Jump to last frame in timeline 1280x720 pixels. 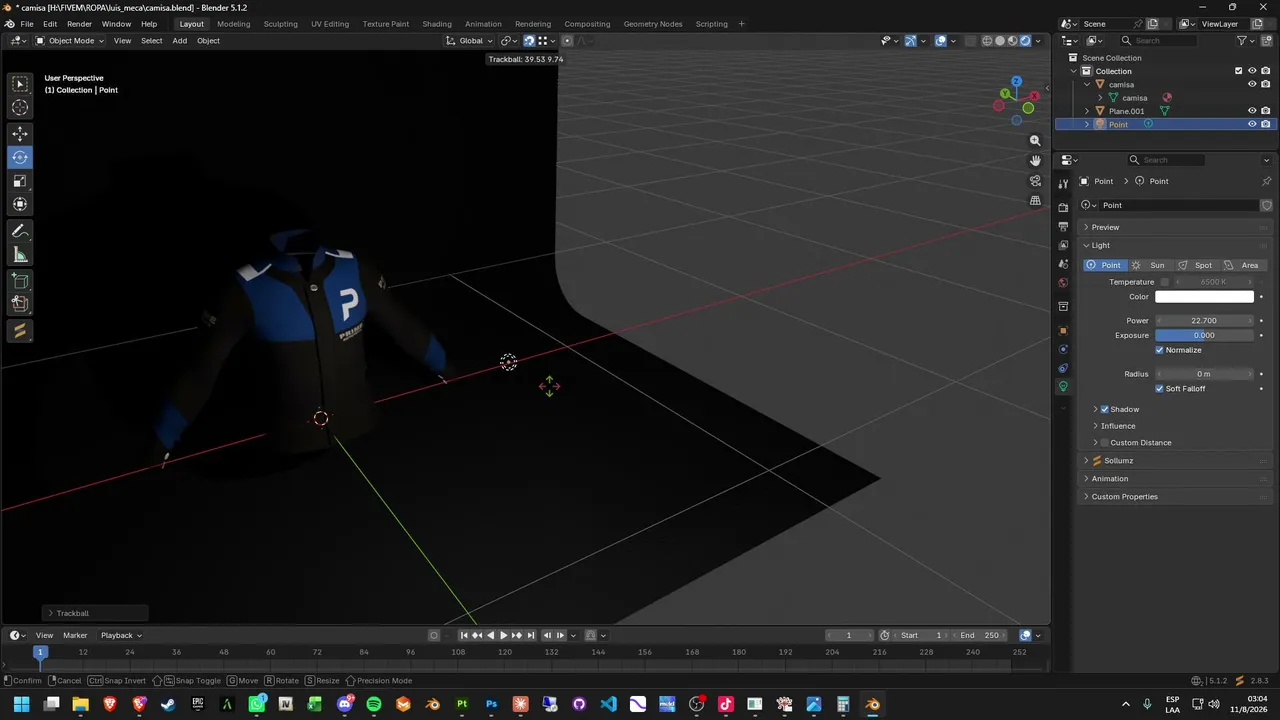531,635
